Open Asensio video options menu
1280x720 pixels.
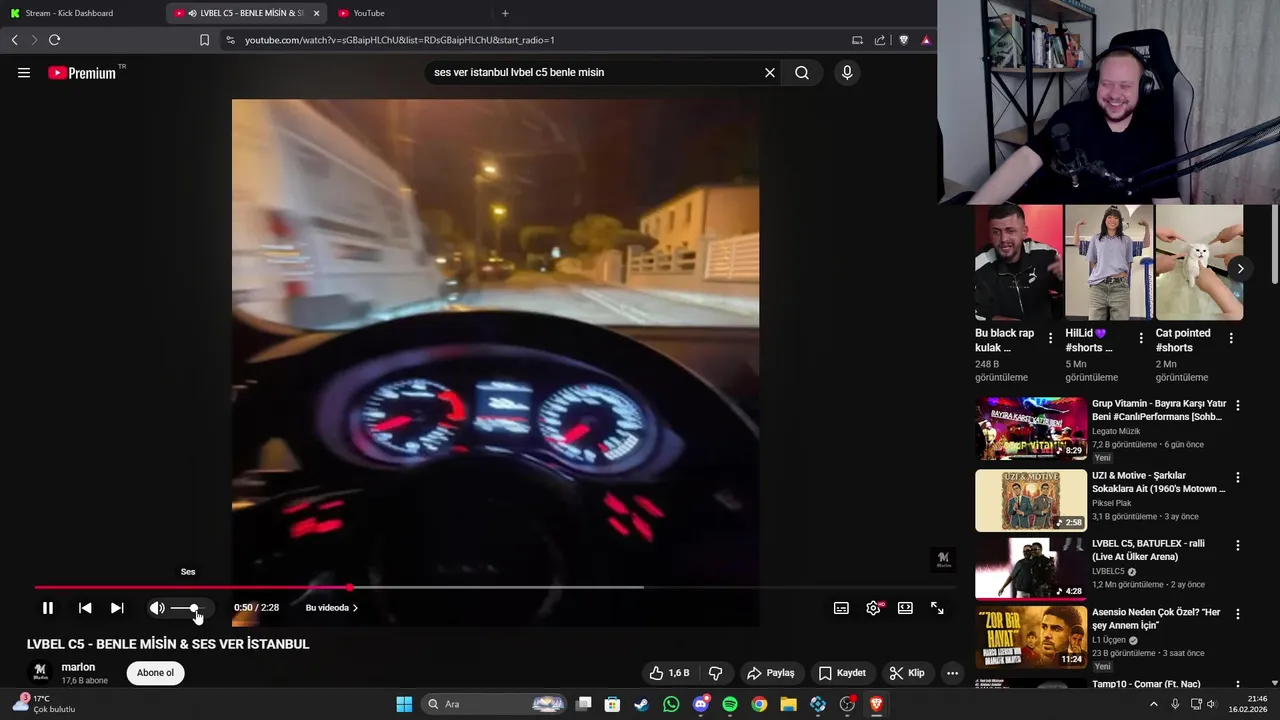click(x=1238, y=613)
